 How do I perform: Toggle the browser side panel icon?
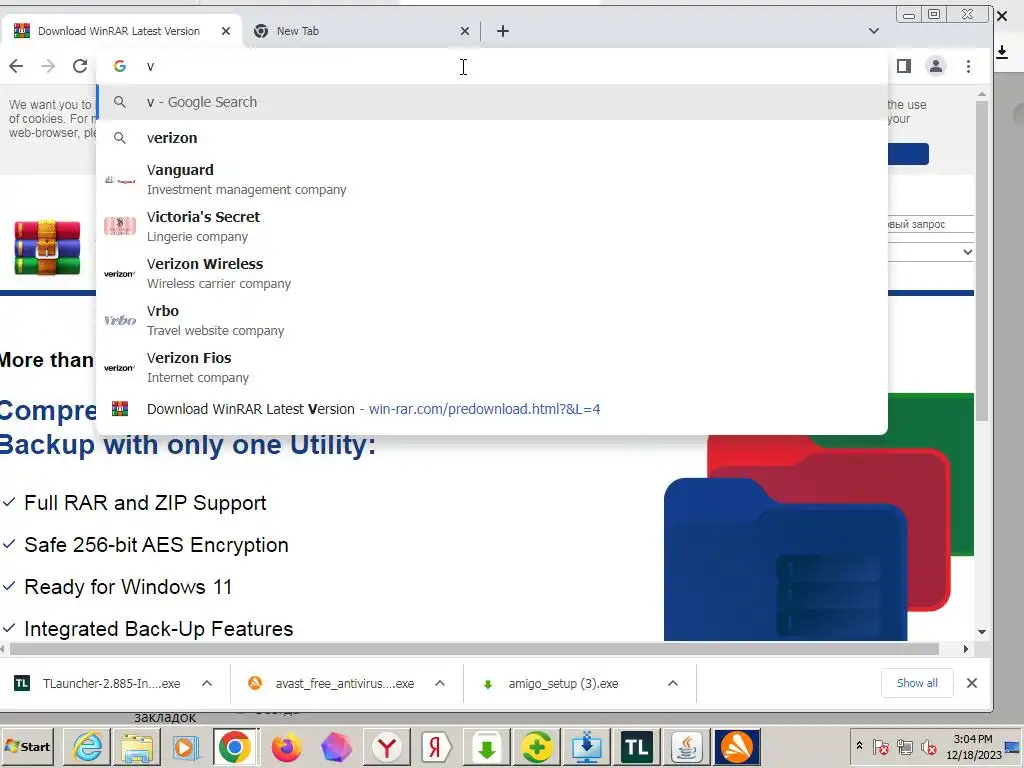[x=904, y=66]
